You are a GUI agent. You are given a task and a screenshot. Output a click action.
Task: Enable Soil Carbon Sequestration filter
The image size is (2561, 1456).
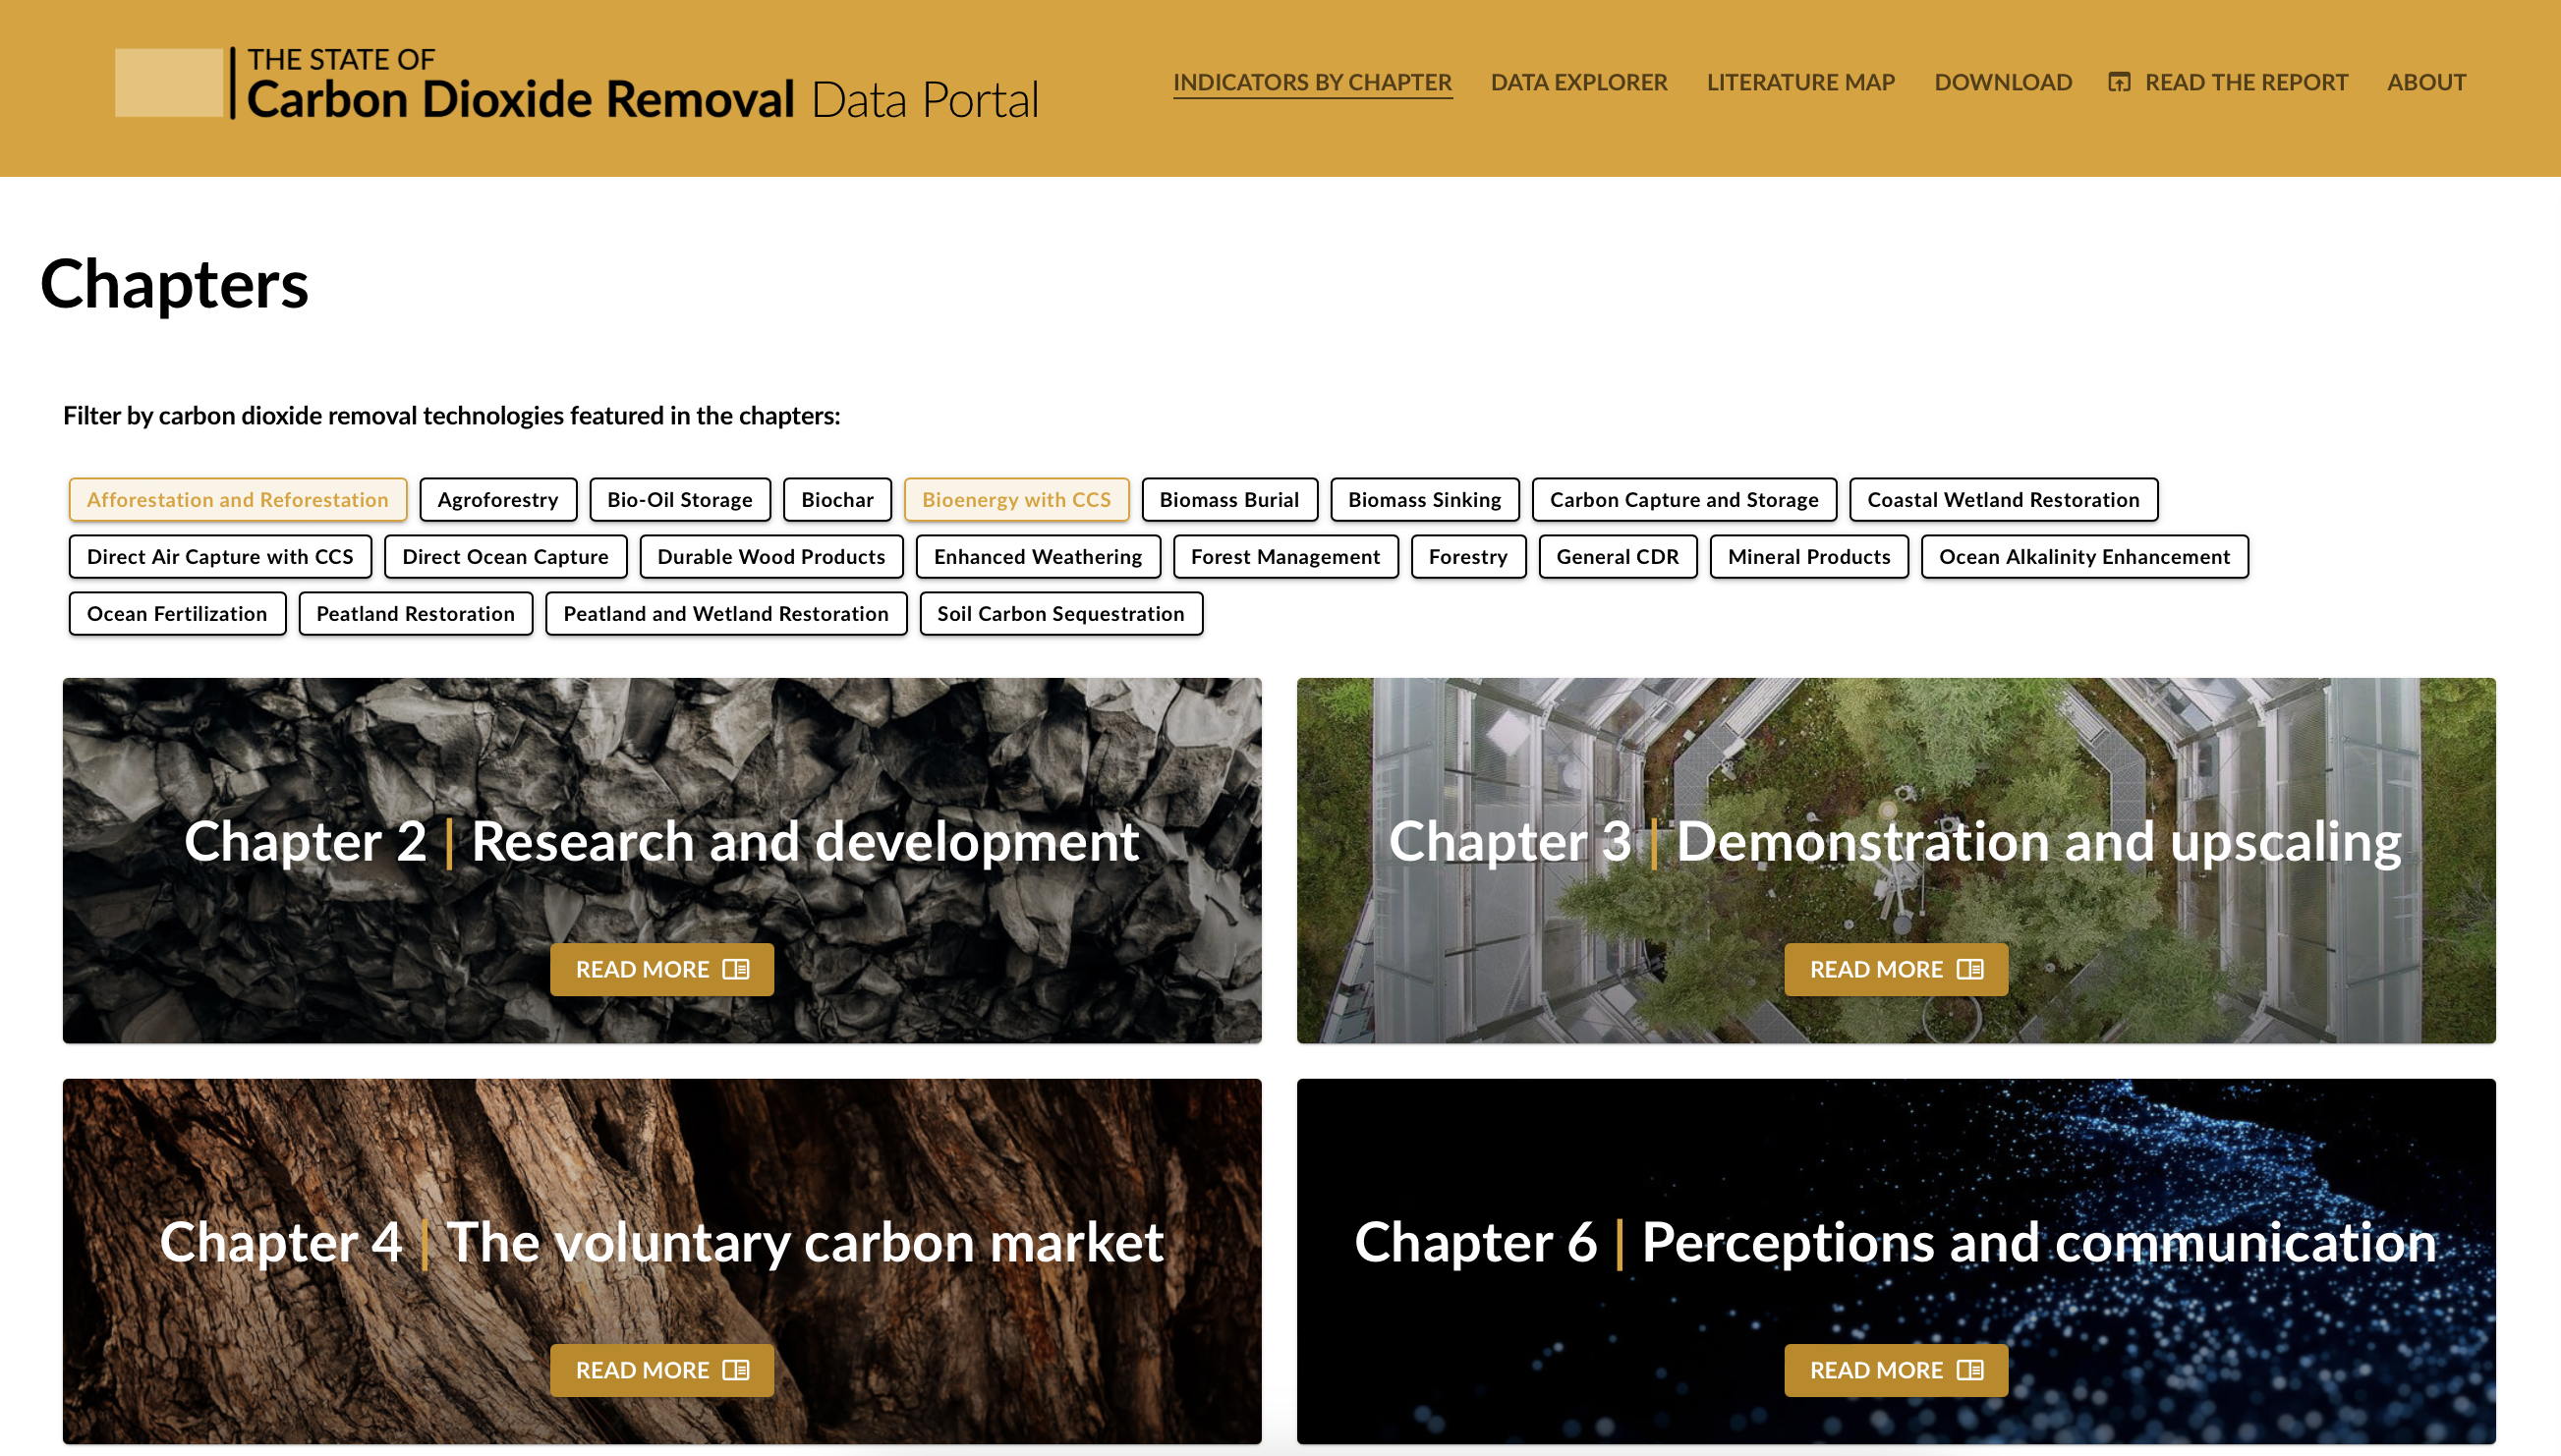[1061, 614]
